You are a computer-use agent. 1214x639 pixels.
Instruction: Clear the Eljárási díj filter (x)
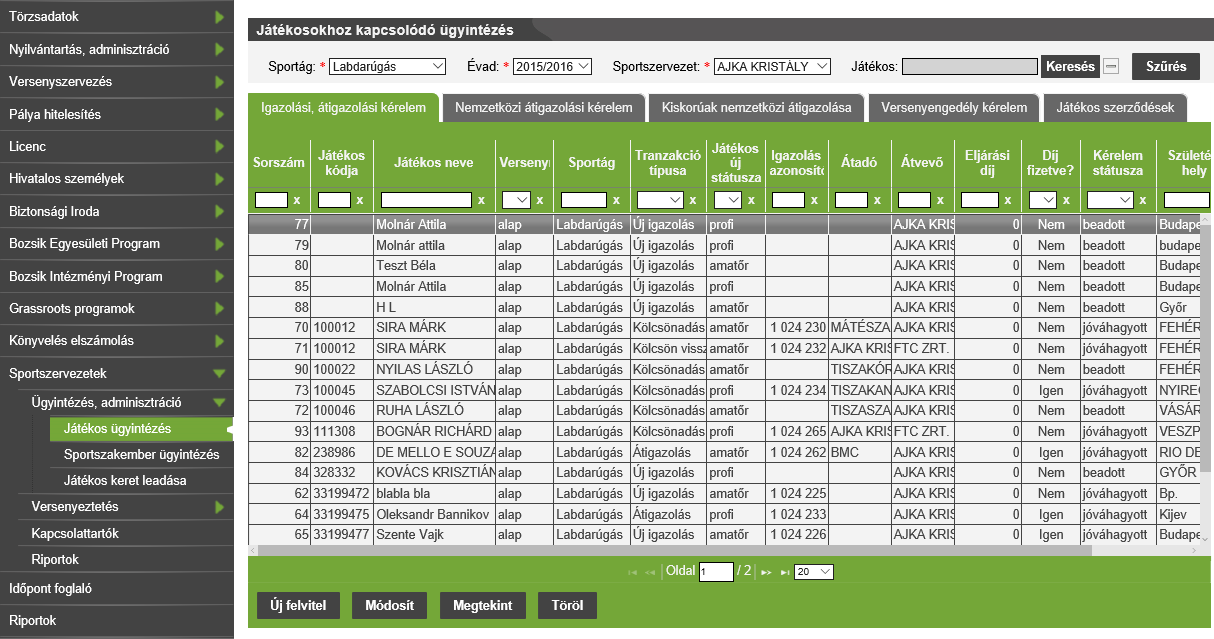1009,200
